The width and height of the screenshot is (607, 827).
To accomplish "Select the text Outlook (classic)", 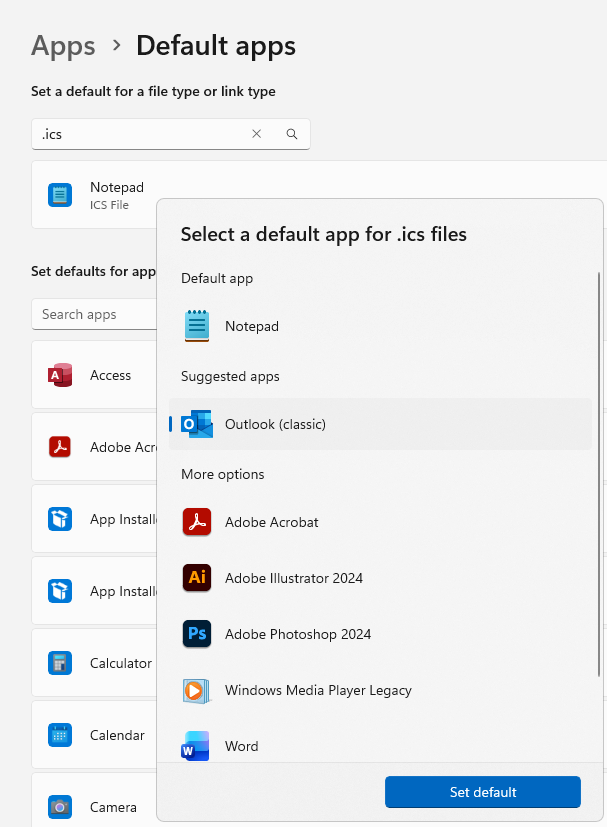I will pyautogui.click(x=275, y=424).
